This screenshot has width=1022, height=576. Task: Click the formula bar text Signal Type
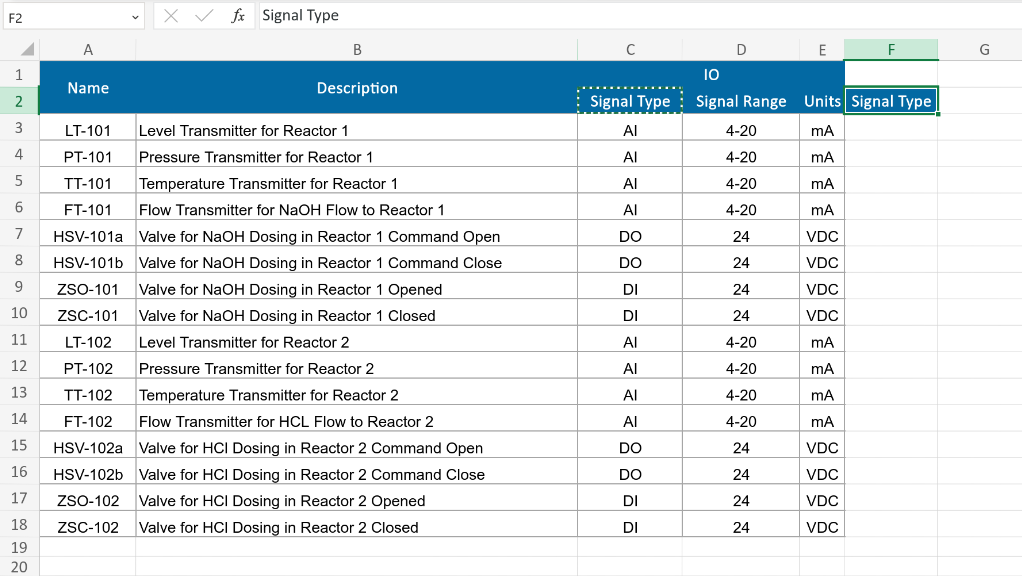point(301,16)
